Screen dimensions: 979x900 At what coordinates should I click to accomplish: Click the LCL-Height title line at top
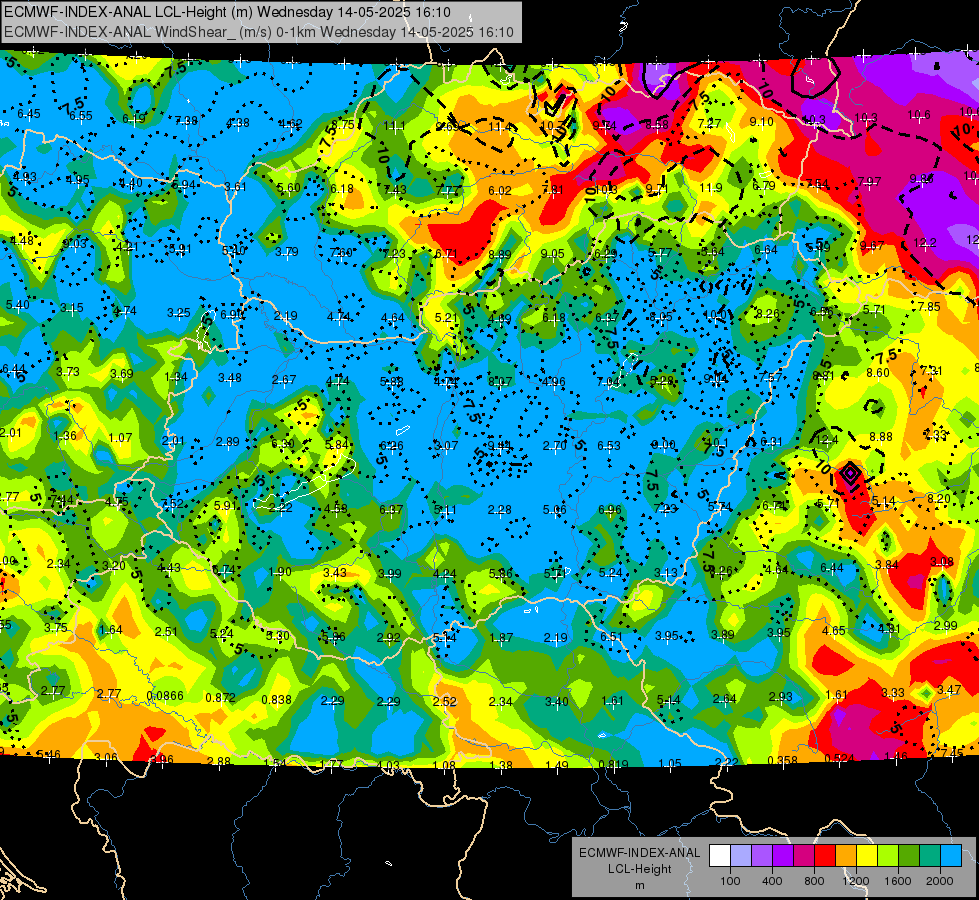pyautogui.click(x=227, y=12)
